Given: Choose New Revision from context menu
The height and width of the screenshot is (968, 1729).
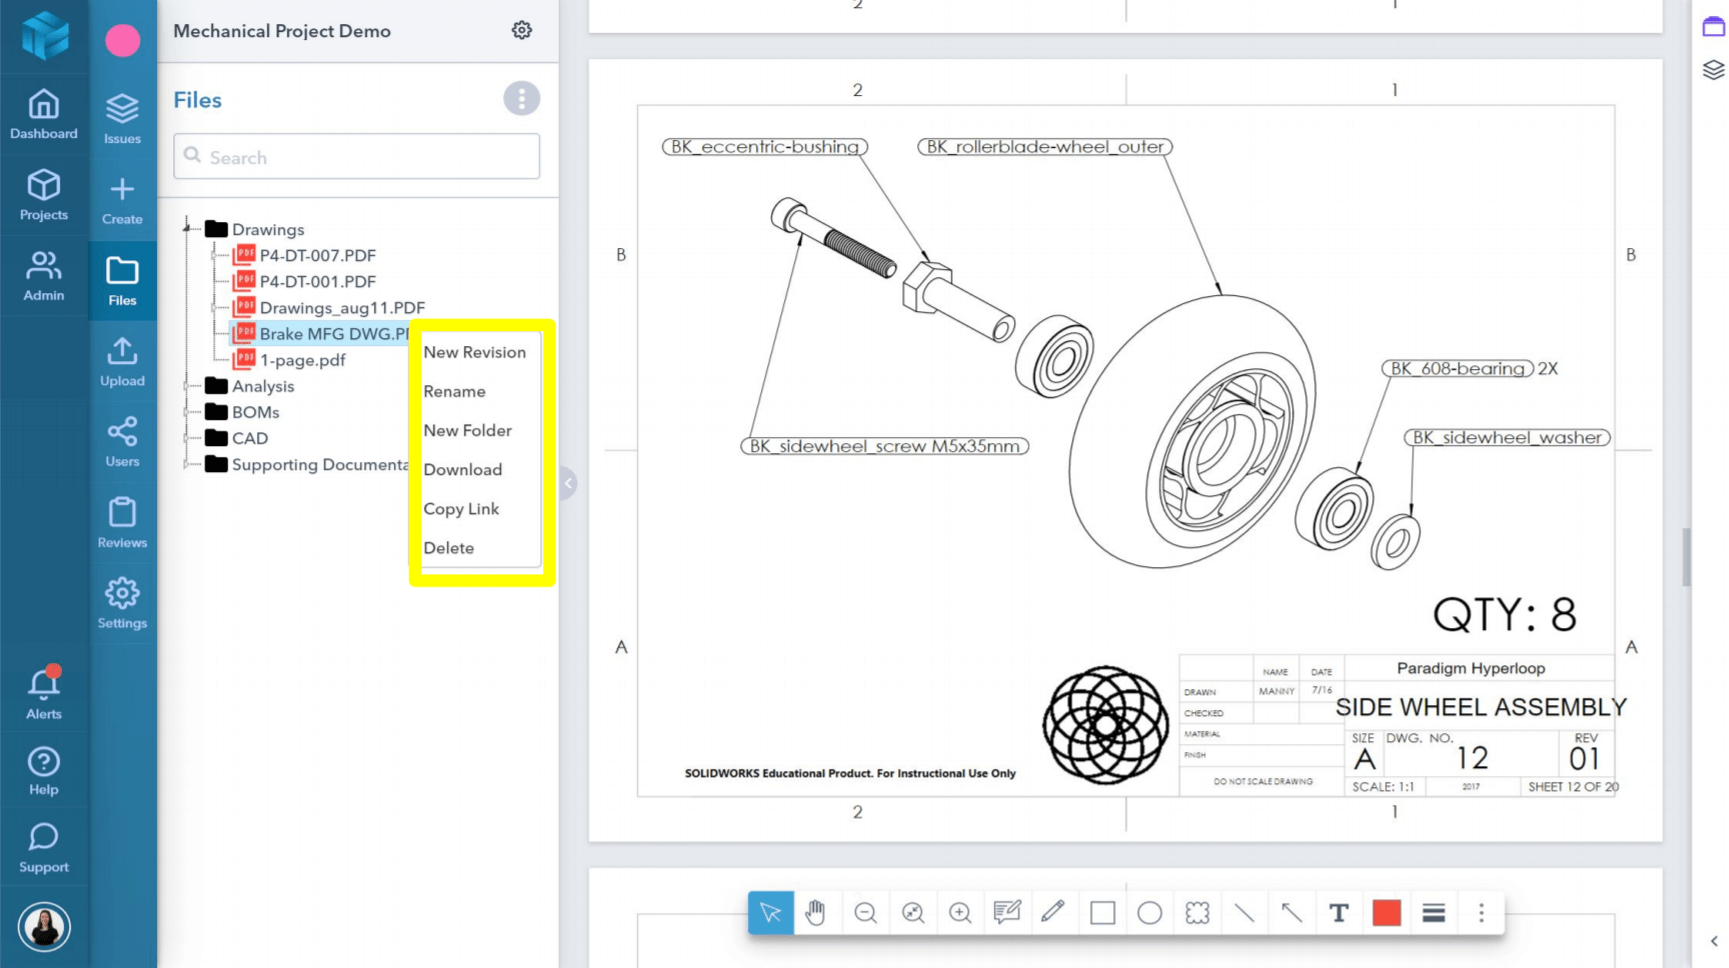Looking at the screenshot, I should (x=474, y=352).
